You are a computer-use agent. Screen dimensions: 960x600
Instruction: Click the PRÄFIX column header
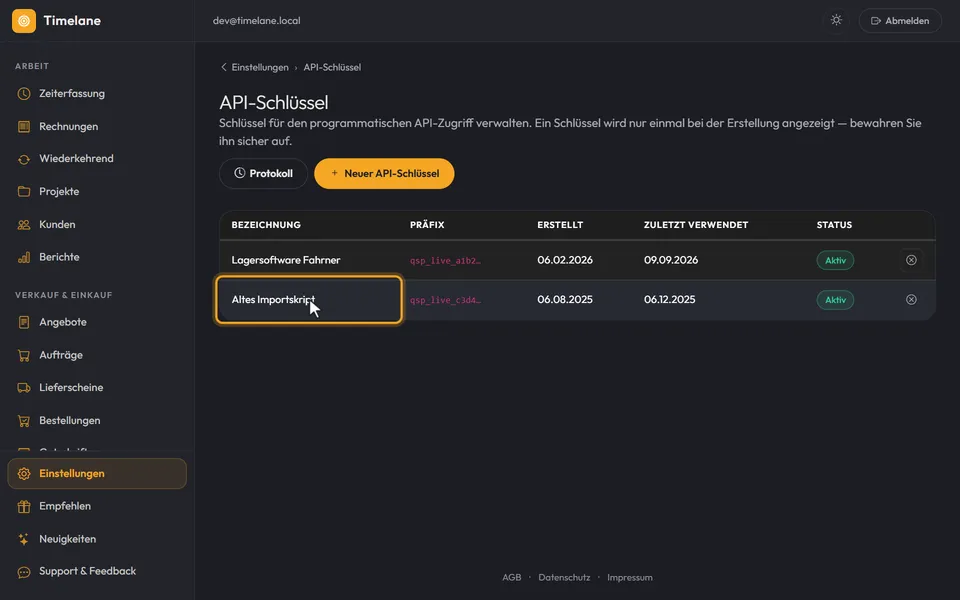click(427, 225)
